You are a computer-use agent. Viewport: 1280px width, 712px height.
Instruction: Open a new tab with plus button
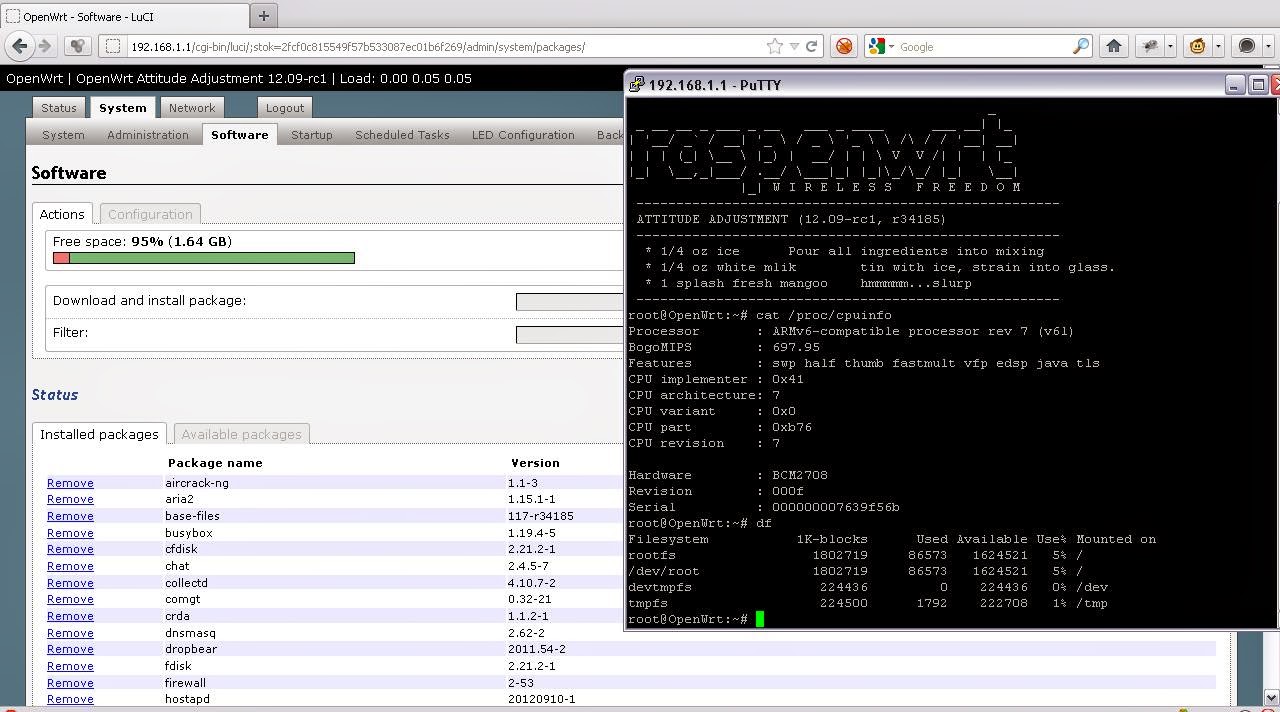coord(264,16)
